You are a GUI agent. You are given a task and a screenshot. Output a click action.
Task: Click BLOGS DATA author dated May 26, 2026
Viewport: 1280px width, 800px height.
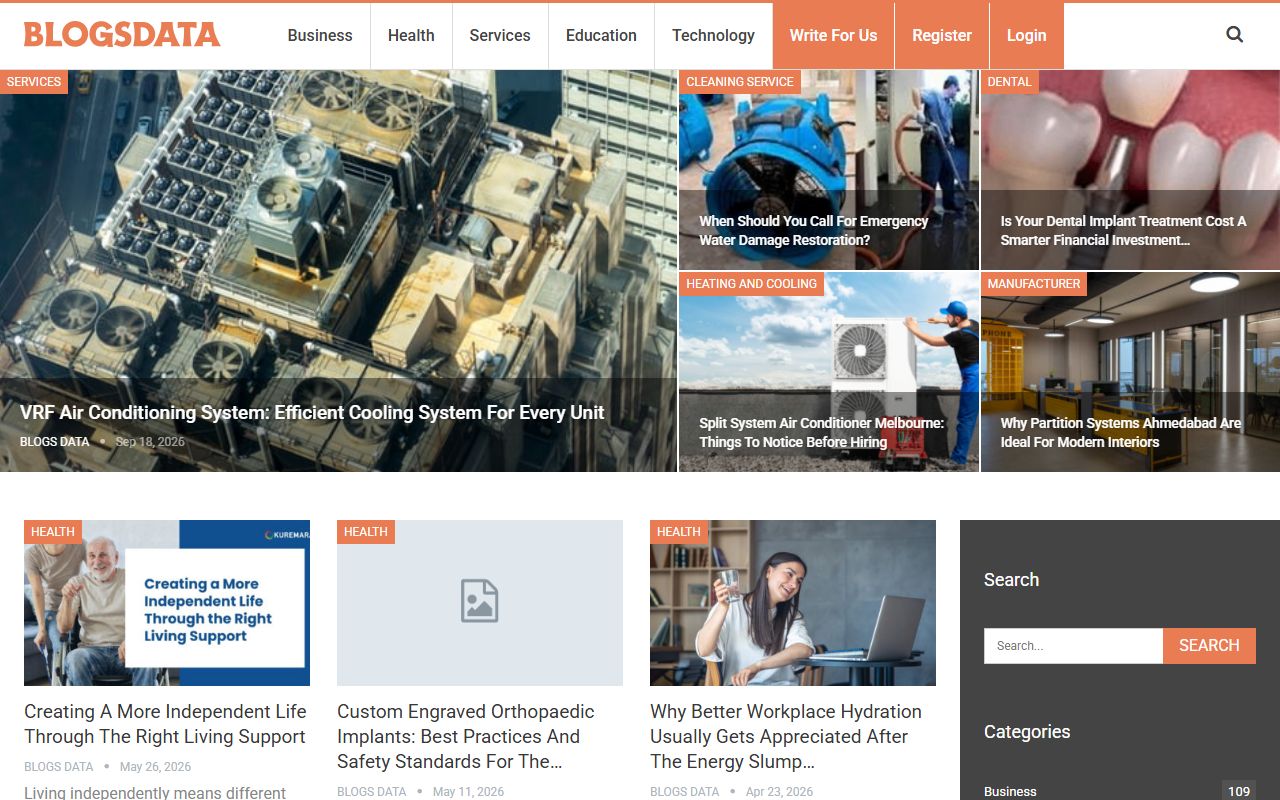coord(59,767)
